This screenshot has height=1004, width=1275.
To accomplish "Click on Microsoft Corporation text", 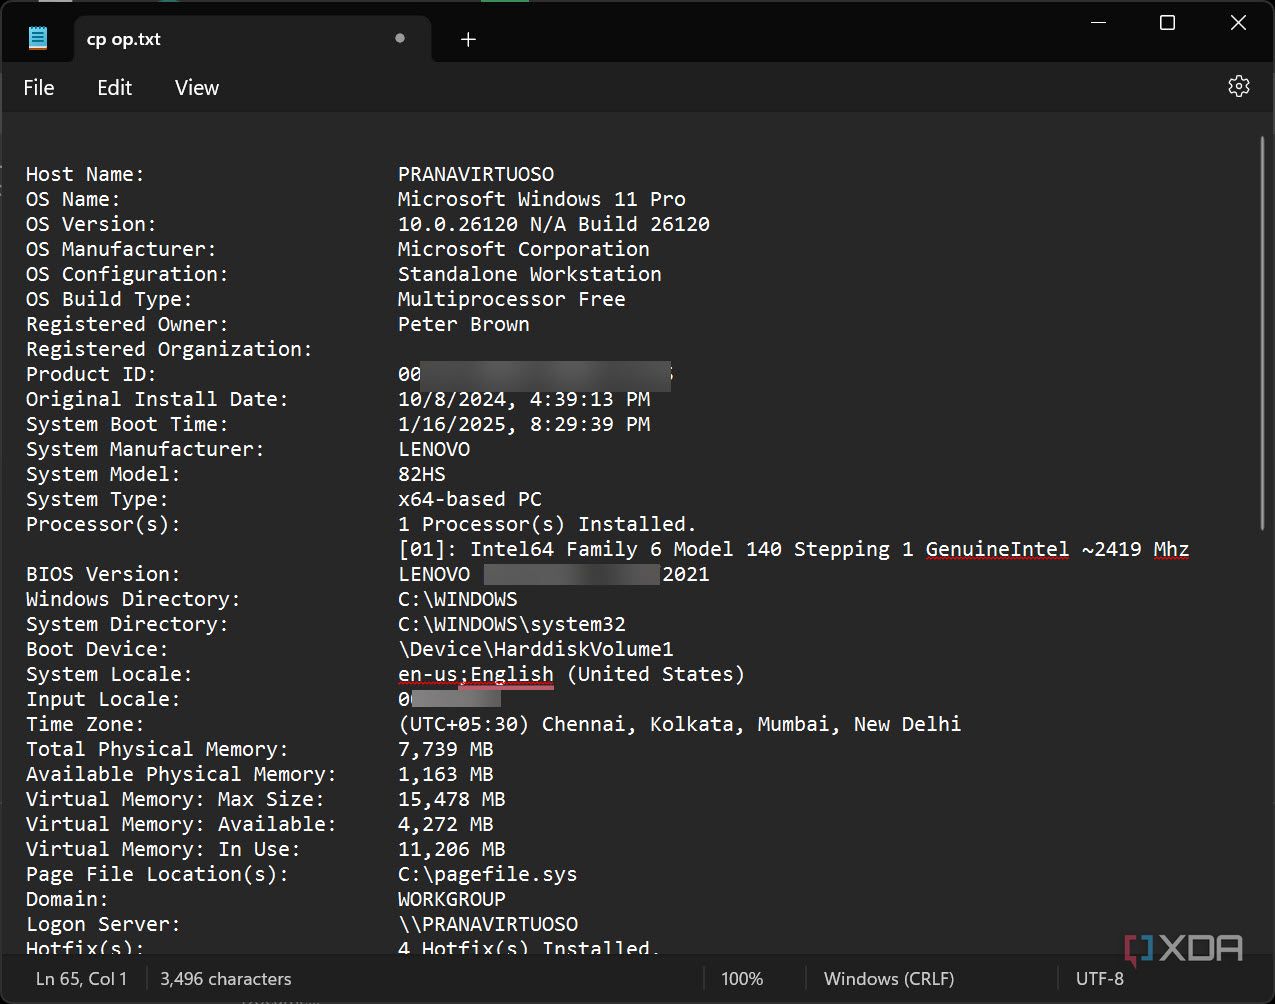I will coord(524,249).
